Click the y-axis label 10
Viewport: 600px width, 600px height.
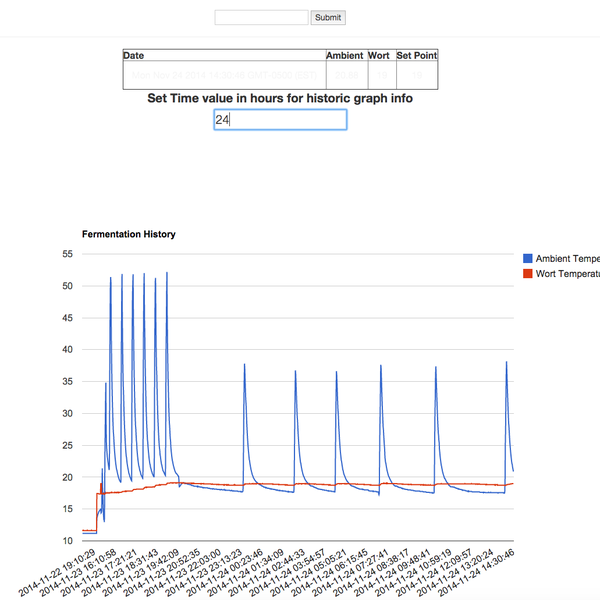tap(67, 541)
